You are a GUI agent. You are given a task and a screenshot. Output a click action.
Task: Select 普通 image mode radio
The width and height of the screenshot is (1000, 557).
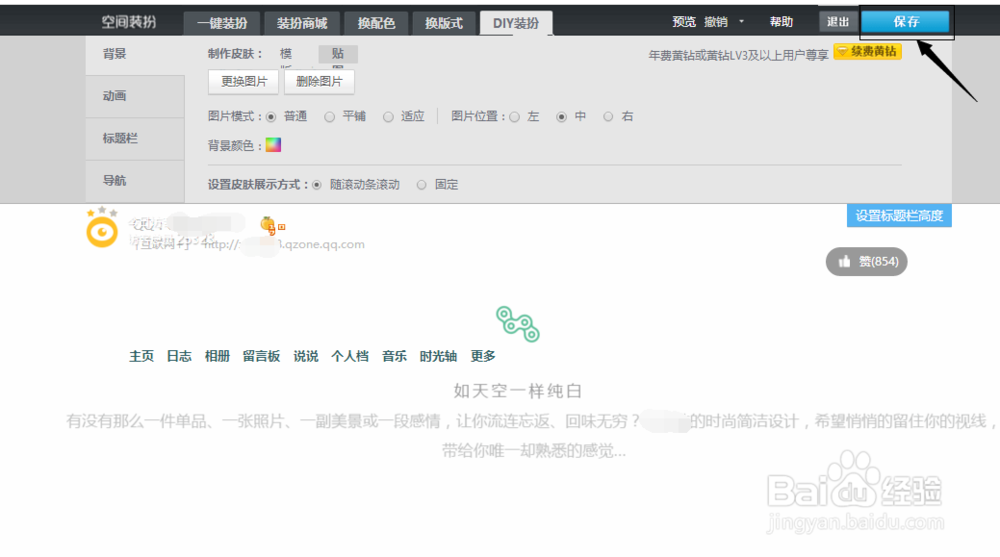271,117
